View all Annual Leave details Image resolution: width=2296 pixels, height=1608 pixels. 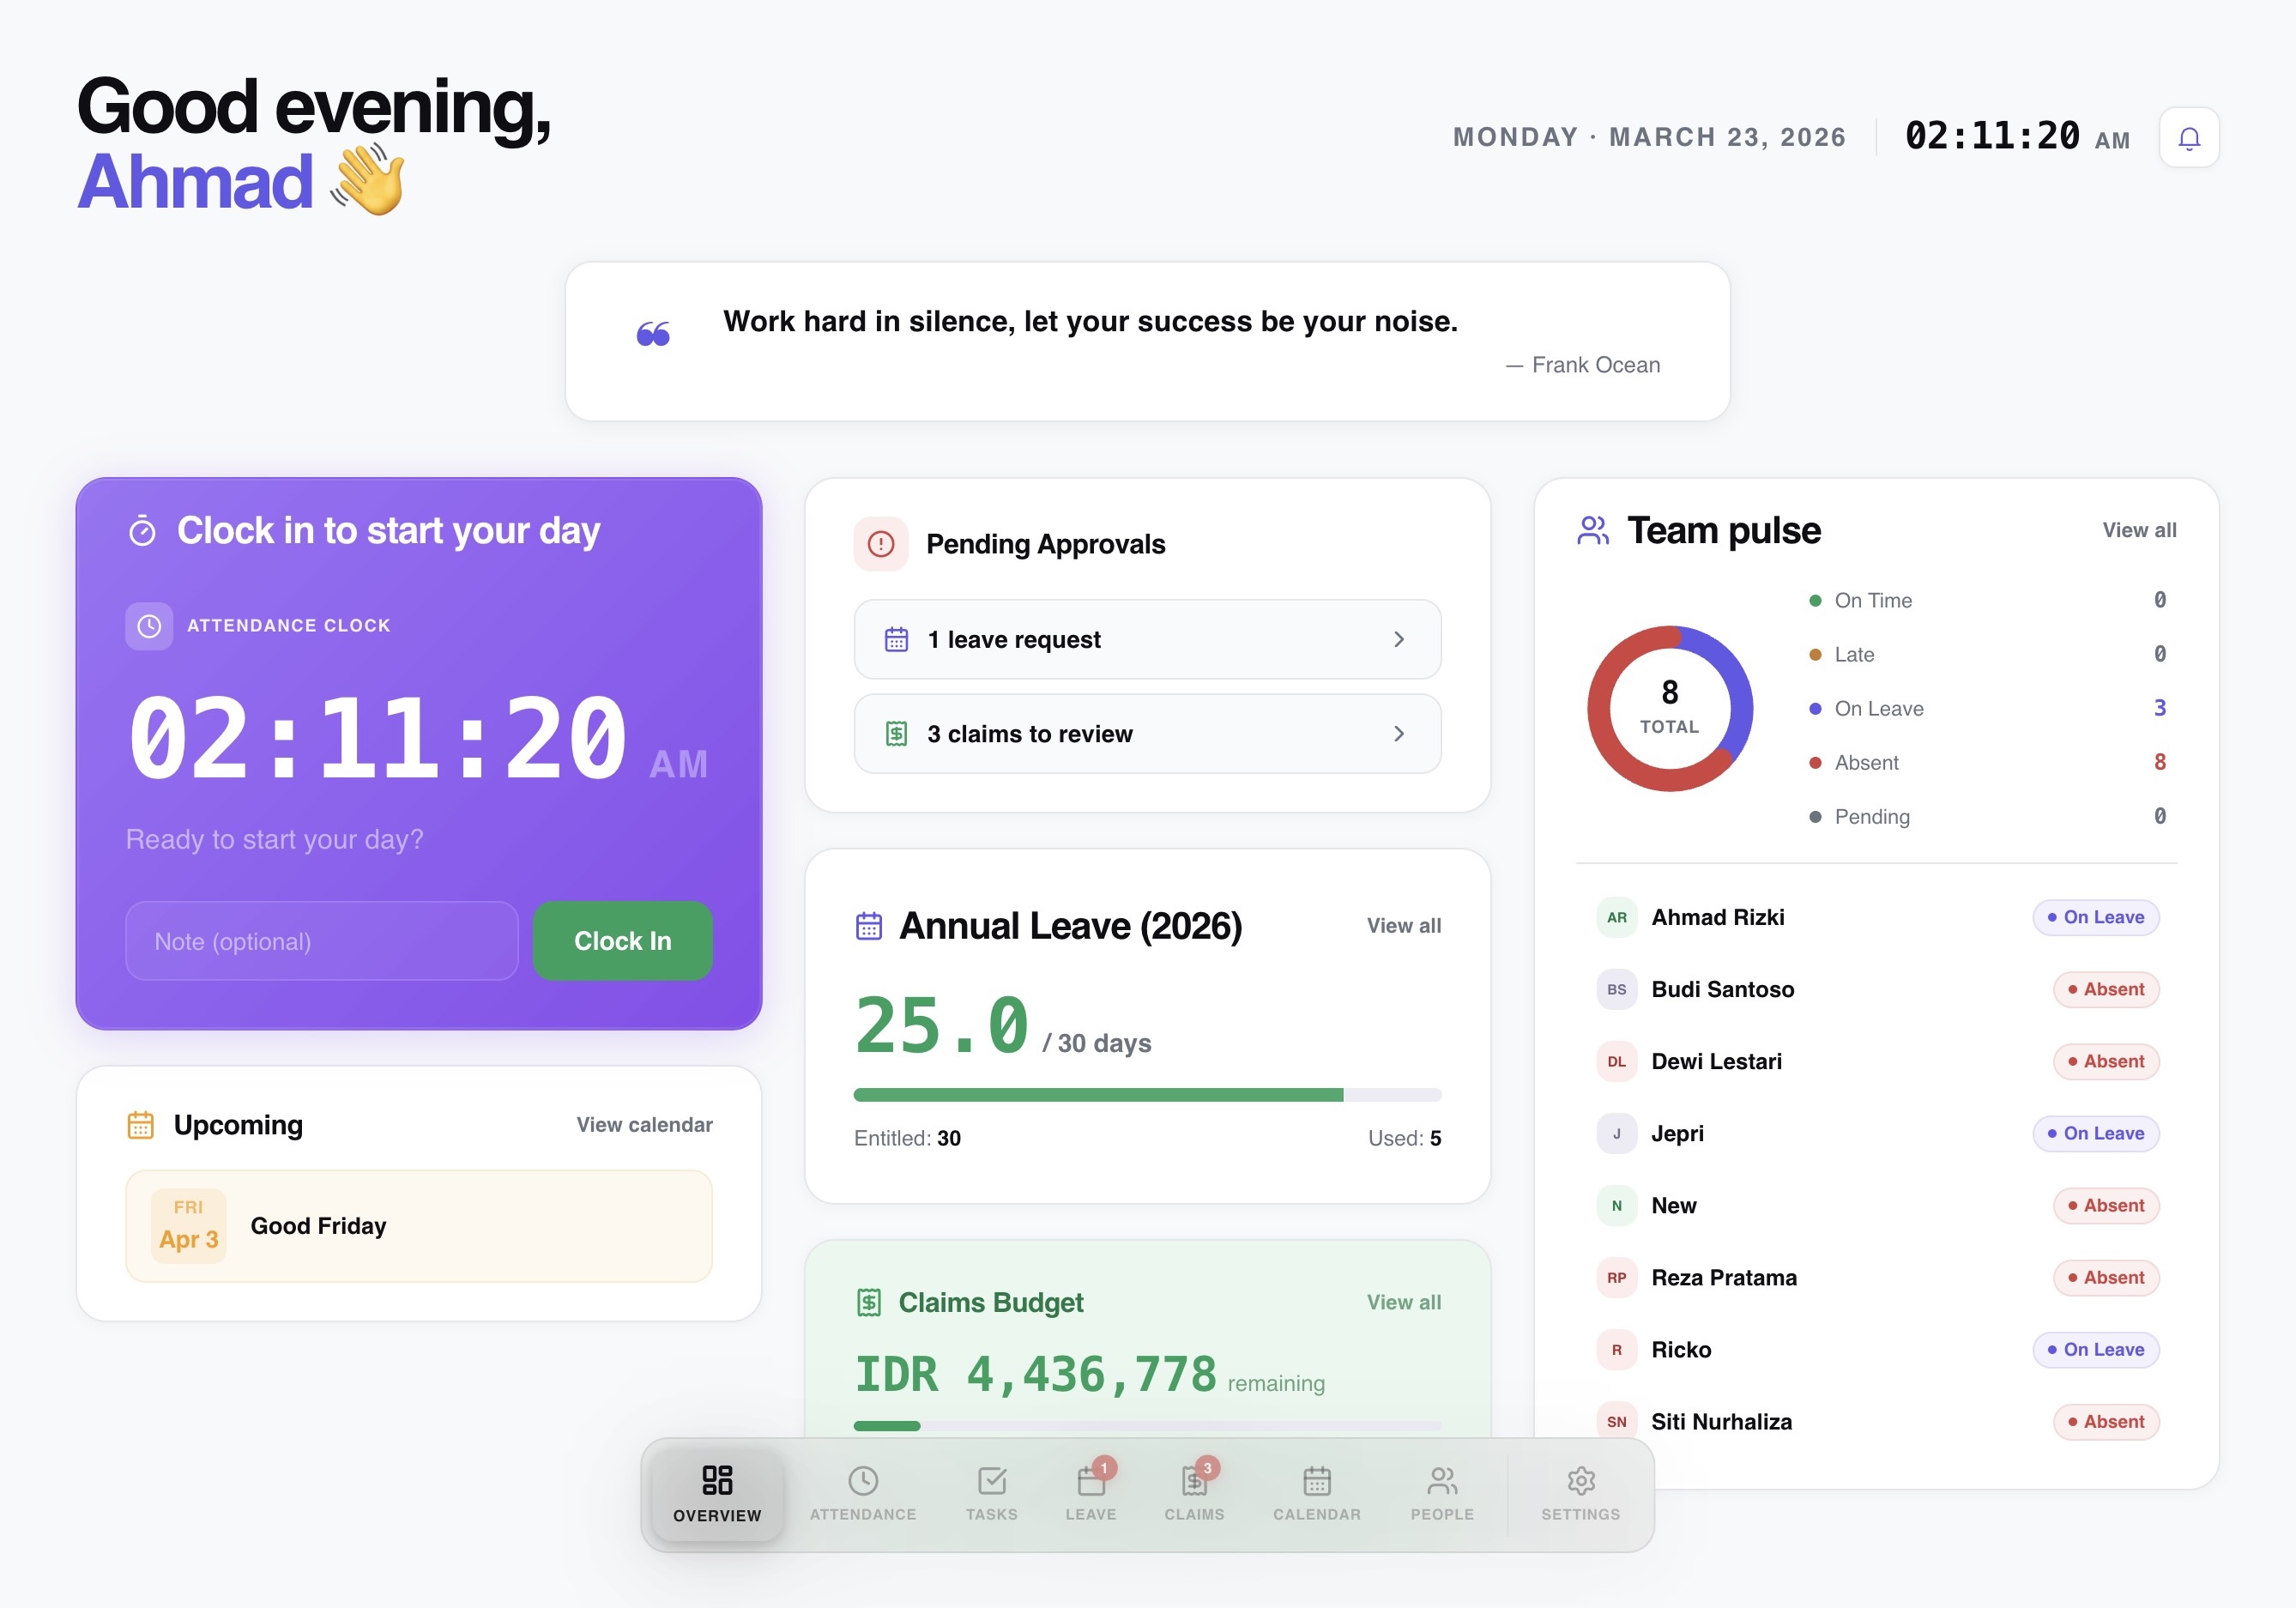coord(1403,926)
